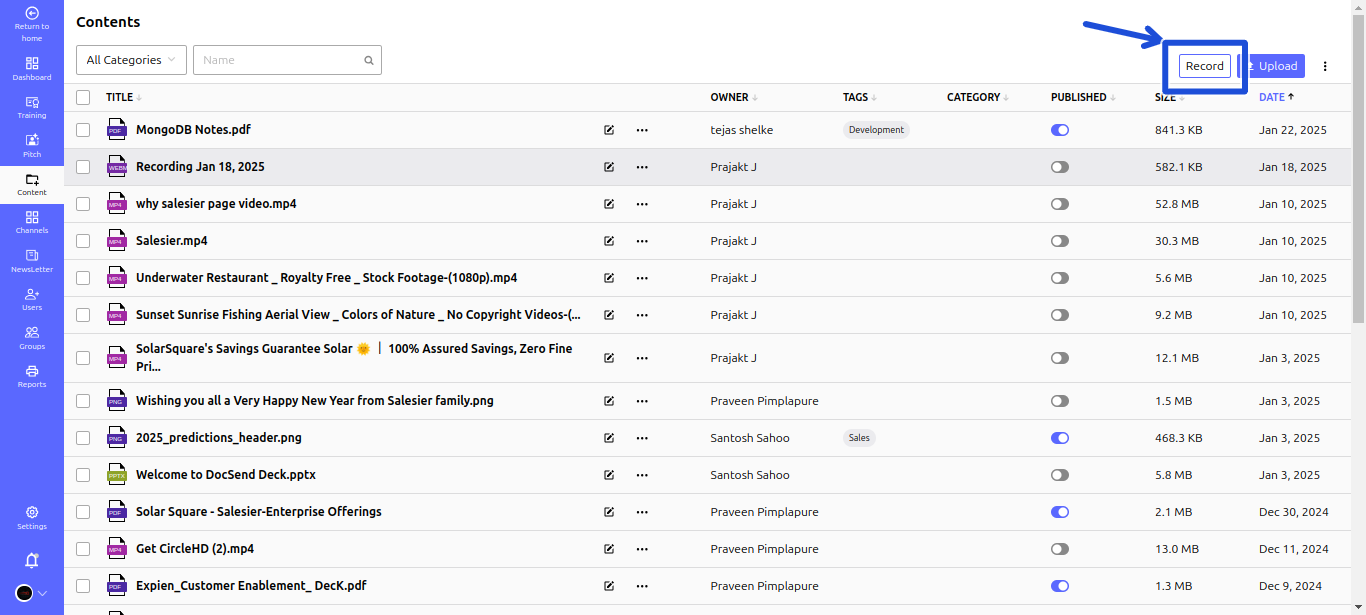Image resolution: width=1366 pixels, height=615 pixels.
Task: Unpublish MongoDB Notes.pdf with its toggle
Action: click(1060, 130)
